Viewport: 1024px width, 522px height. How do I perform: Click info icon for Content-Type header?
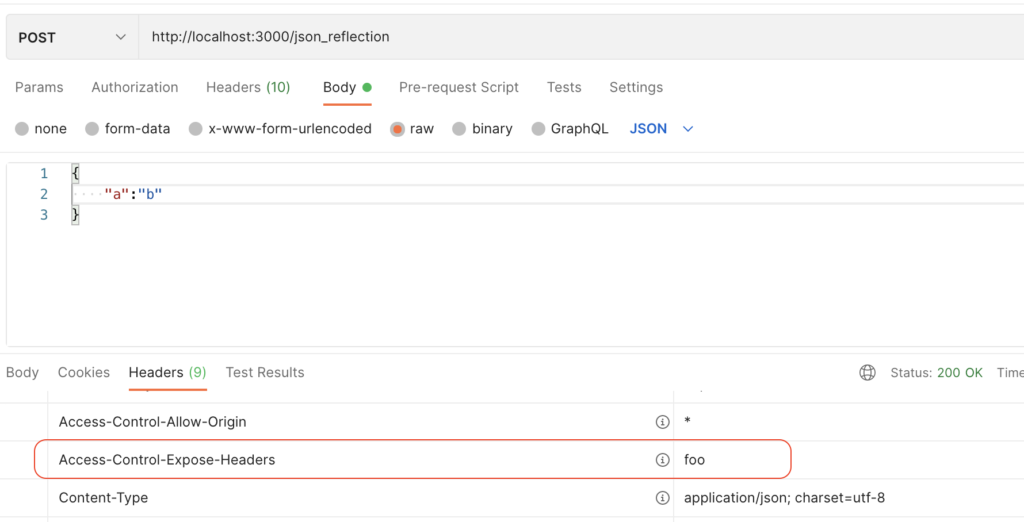662,498
